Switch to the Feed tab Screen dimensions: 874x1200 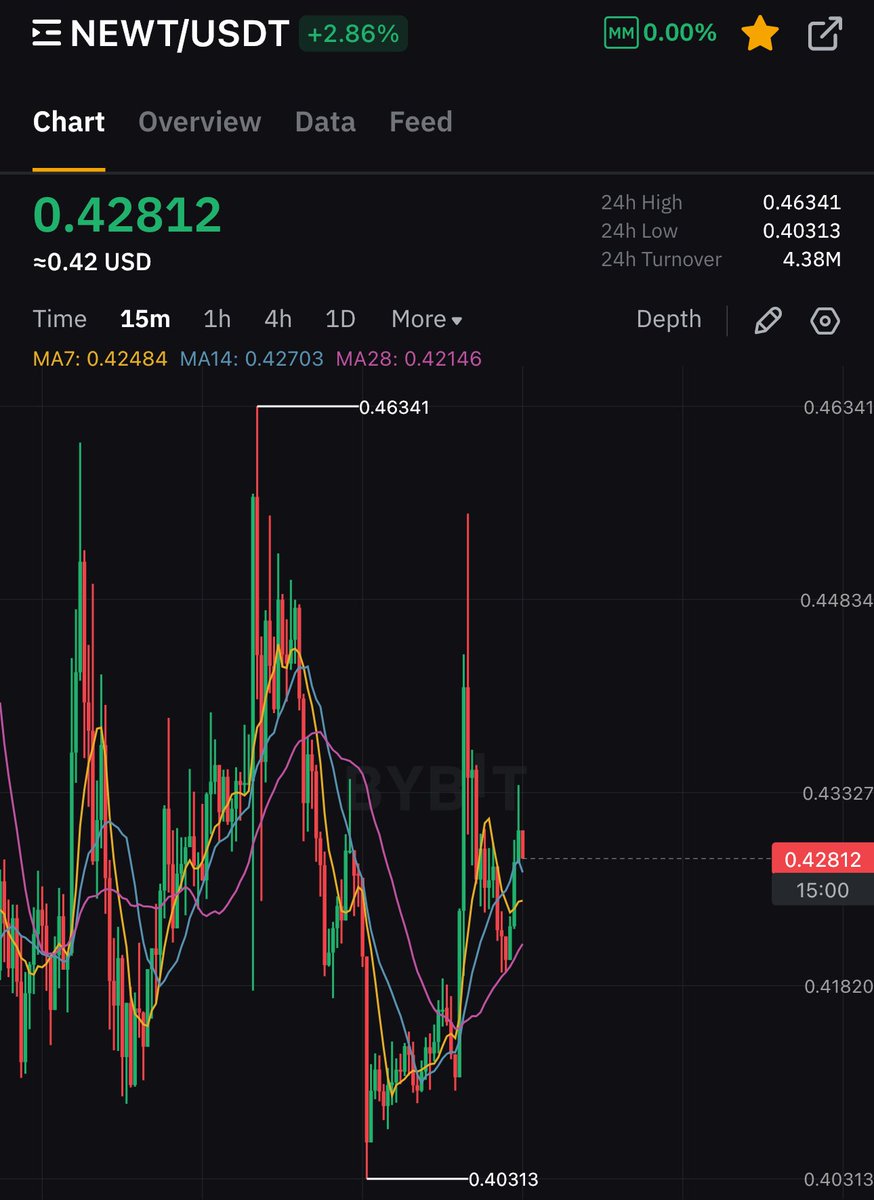pos(421,122)
